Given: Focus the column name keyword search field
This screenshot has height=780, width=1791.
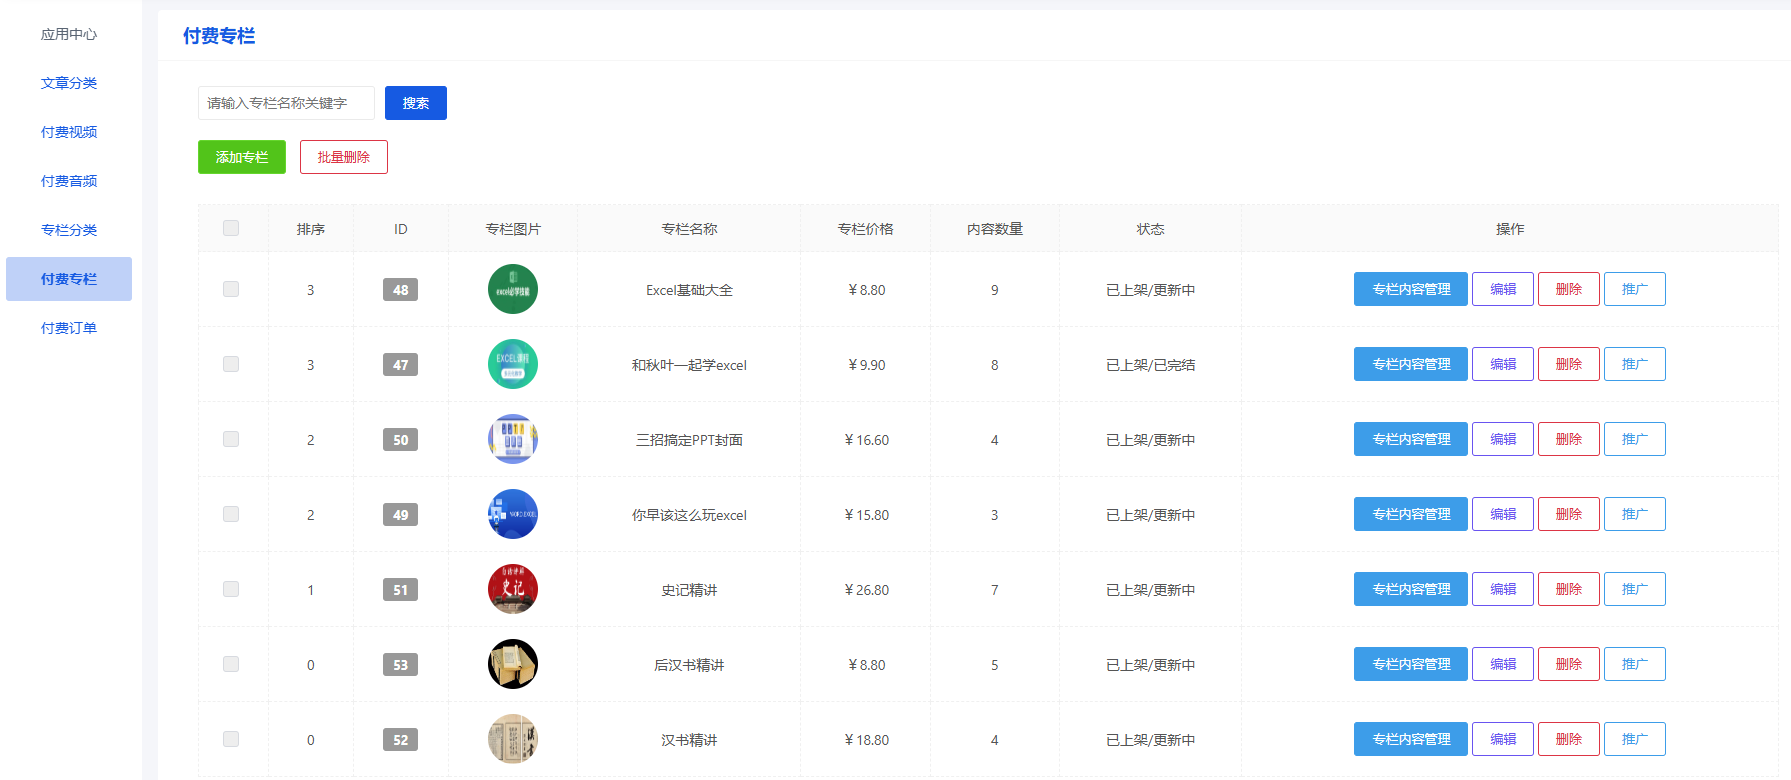Looking at the screenshot, I should coord(286,103).
